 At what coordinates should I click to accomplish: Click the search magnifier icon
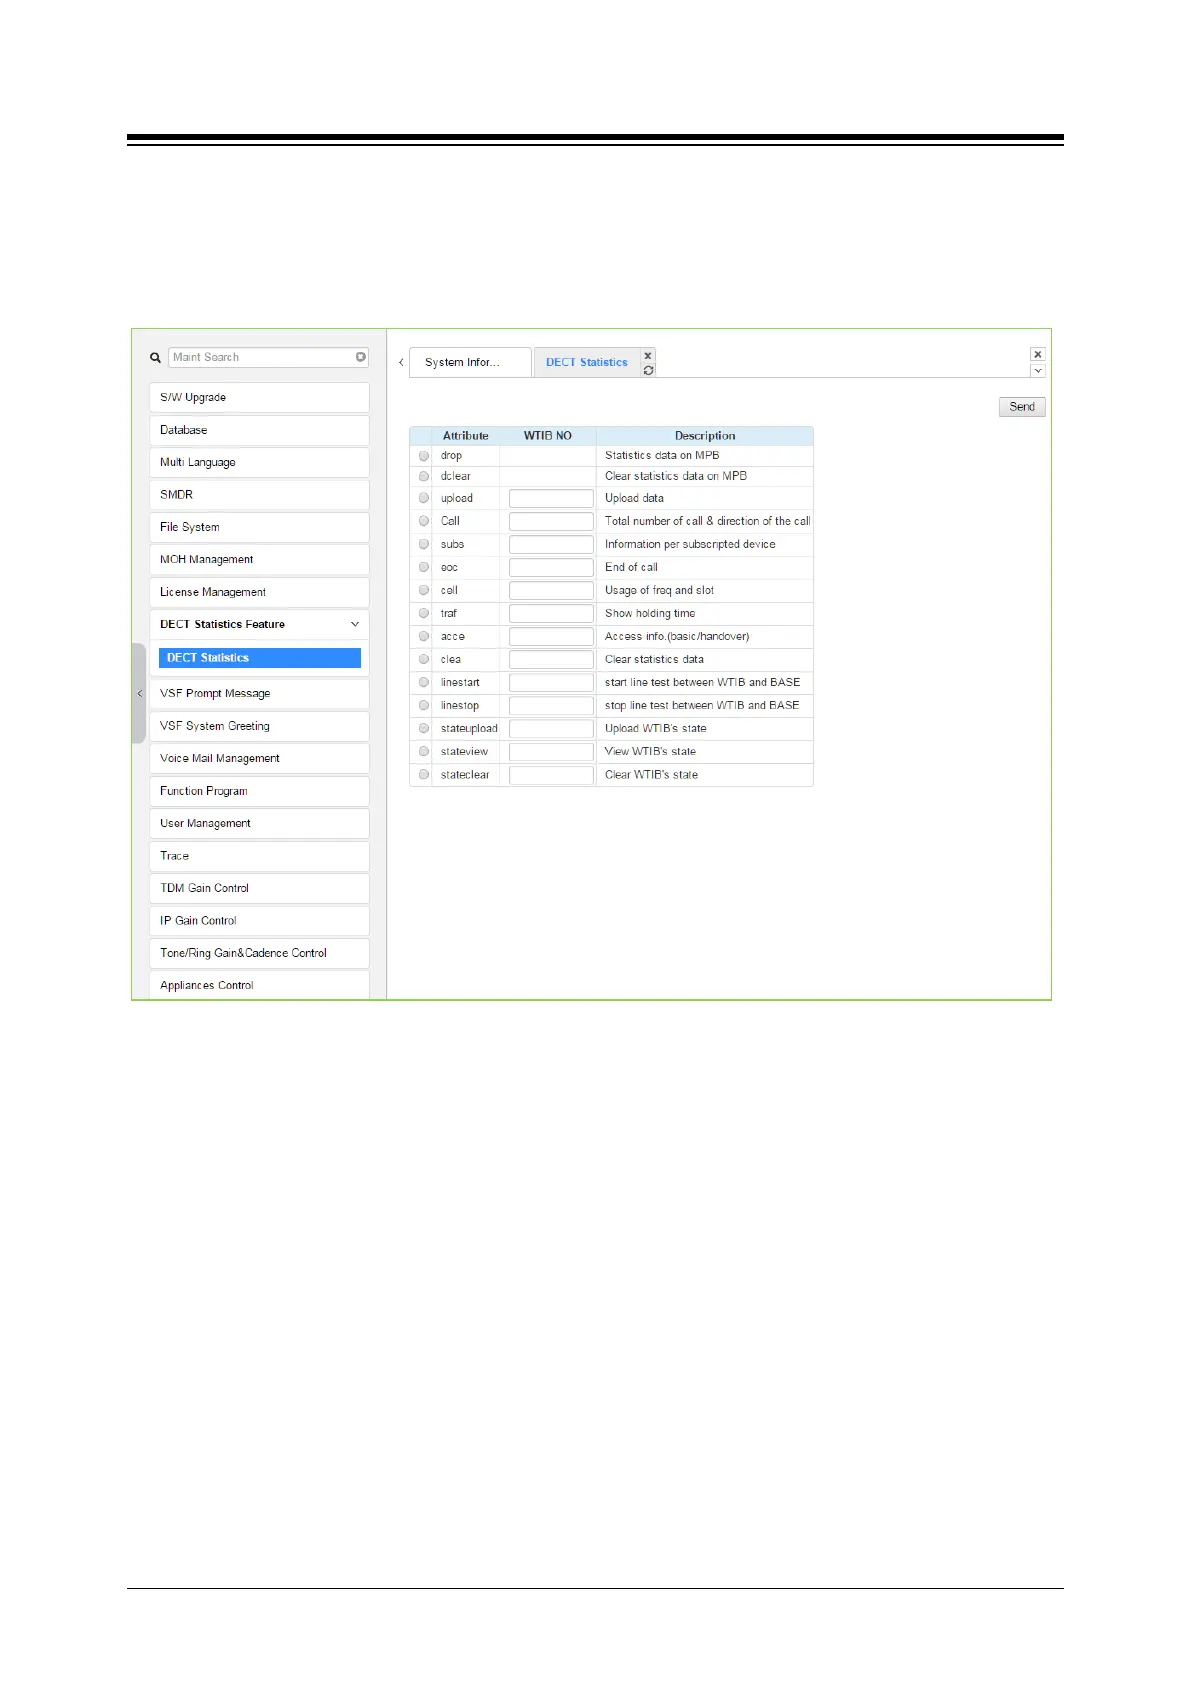(155, 357)
